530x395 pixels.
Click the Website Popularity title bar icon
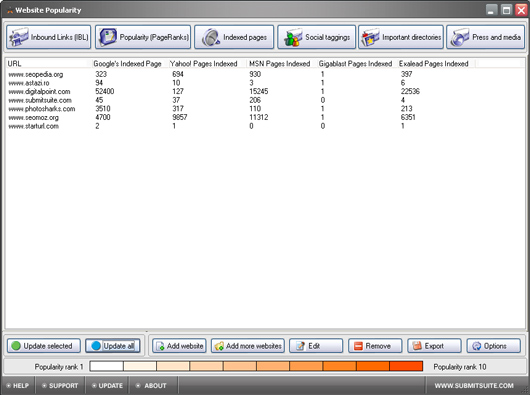point(10,10)
